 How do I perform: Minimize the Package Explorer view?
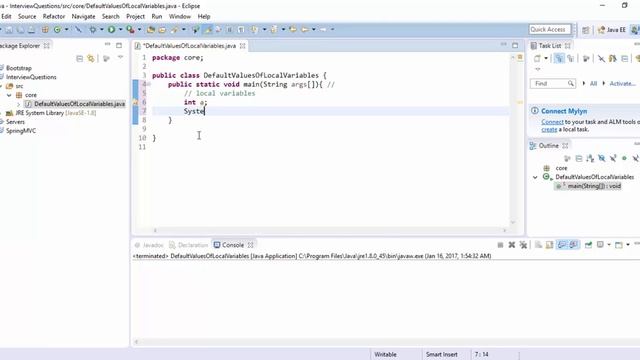(107, 44)
